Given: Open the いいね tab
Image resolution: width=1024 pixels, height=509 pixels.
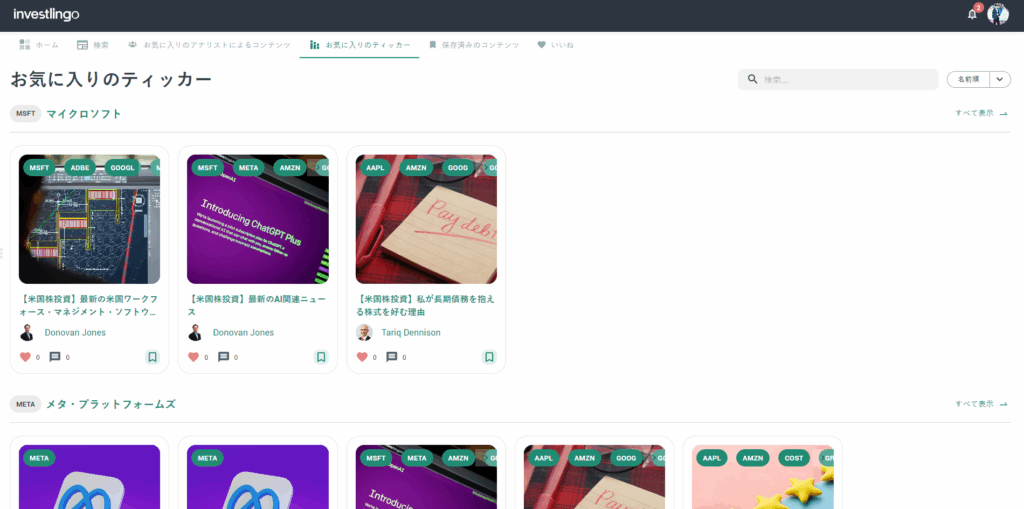Looking at the screenshot, I should pyautogui.click(x=555, y=45).
